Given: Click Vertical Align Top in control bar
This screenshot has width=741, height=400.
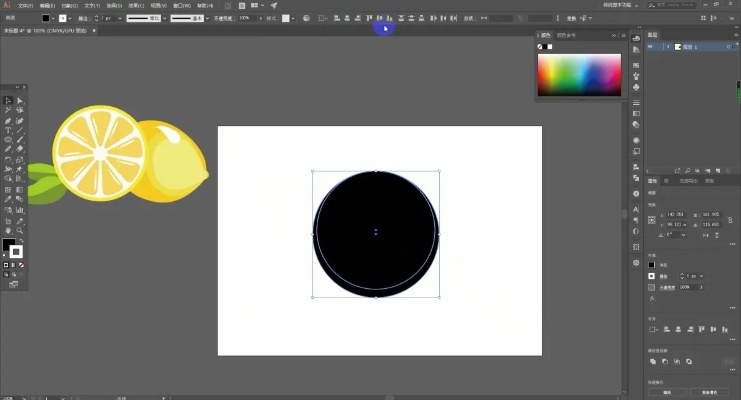Looking at the screenshot, I should coord(369,18).
